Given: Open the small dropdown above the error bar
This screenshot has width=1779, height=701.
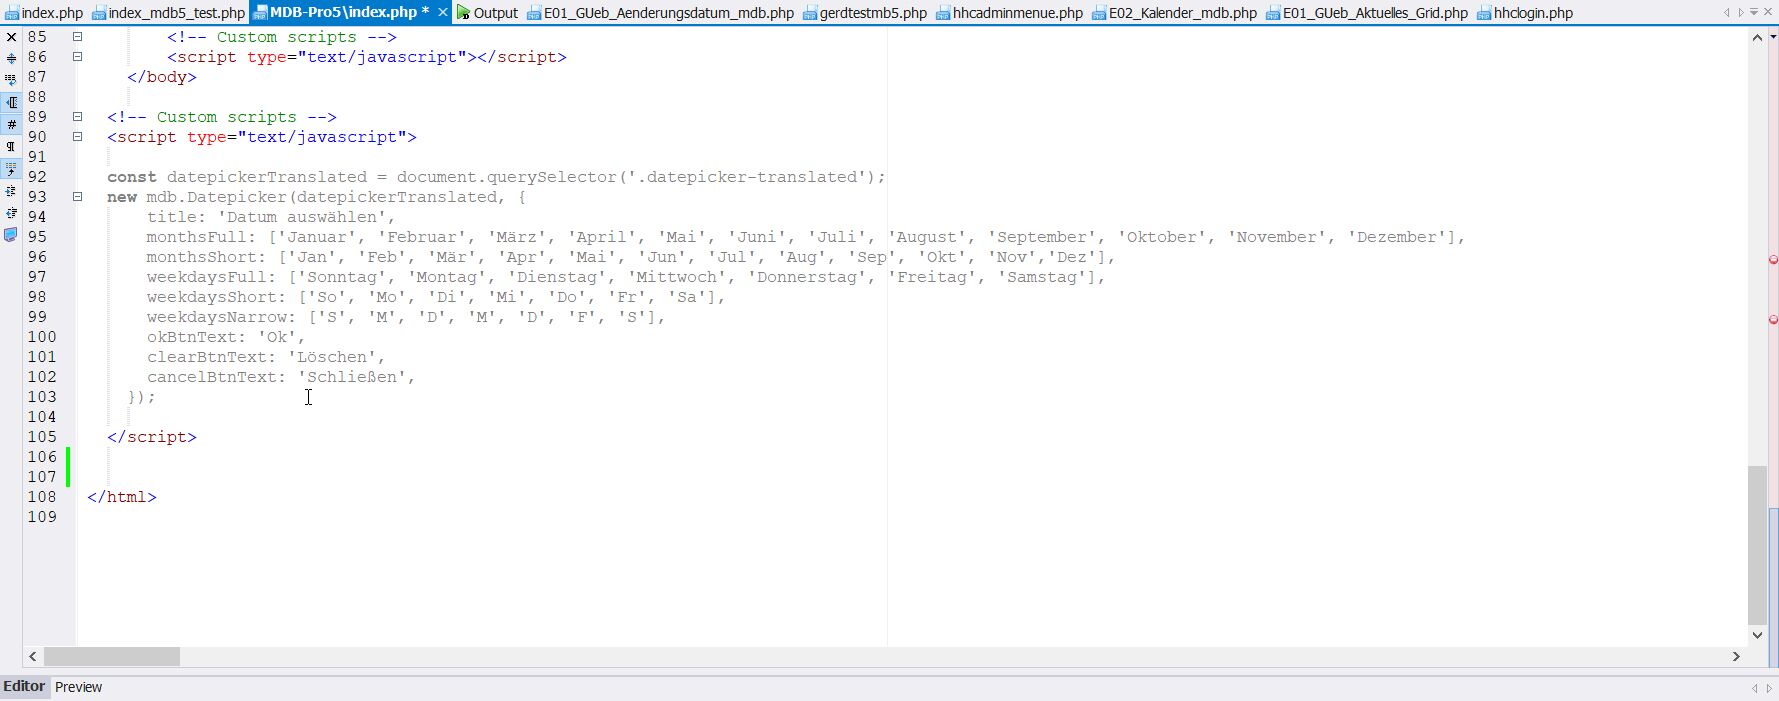Looking at the screenshot, I should (1773, 36).
